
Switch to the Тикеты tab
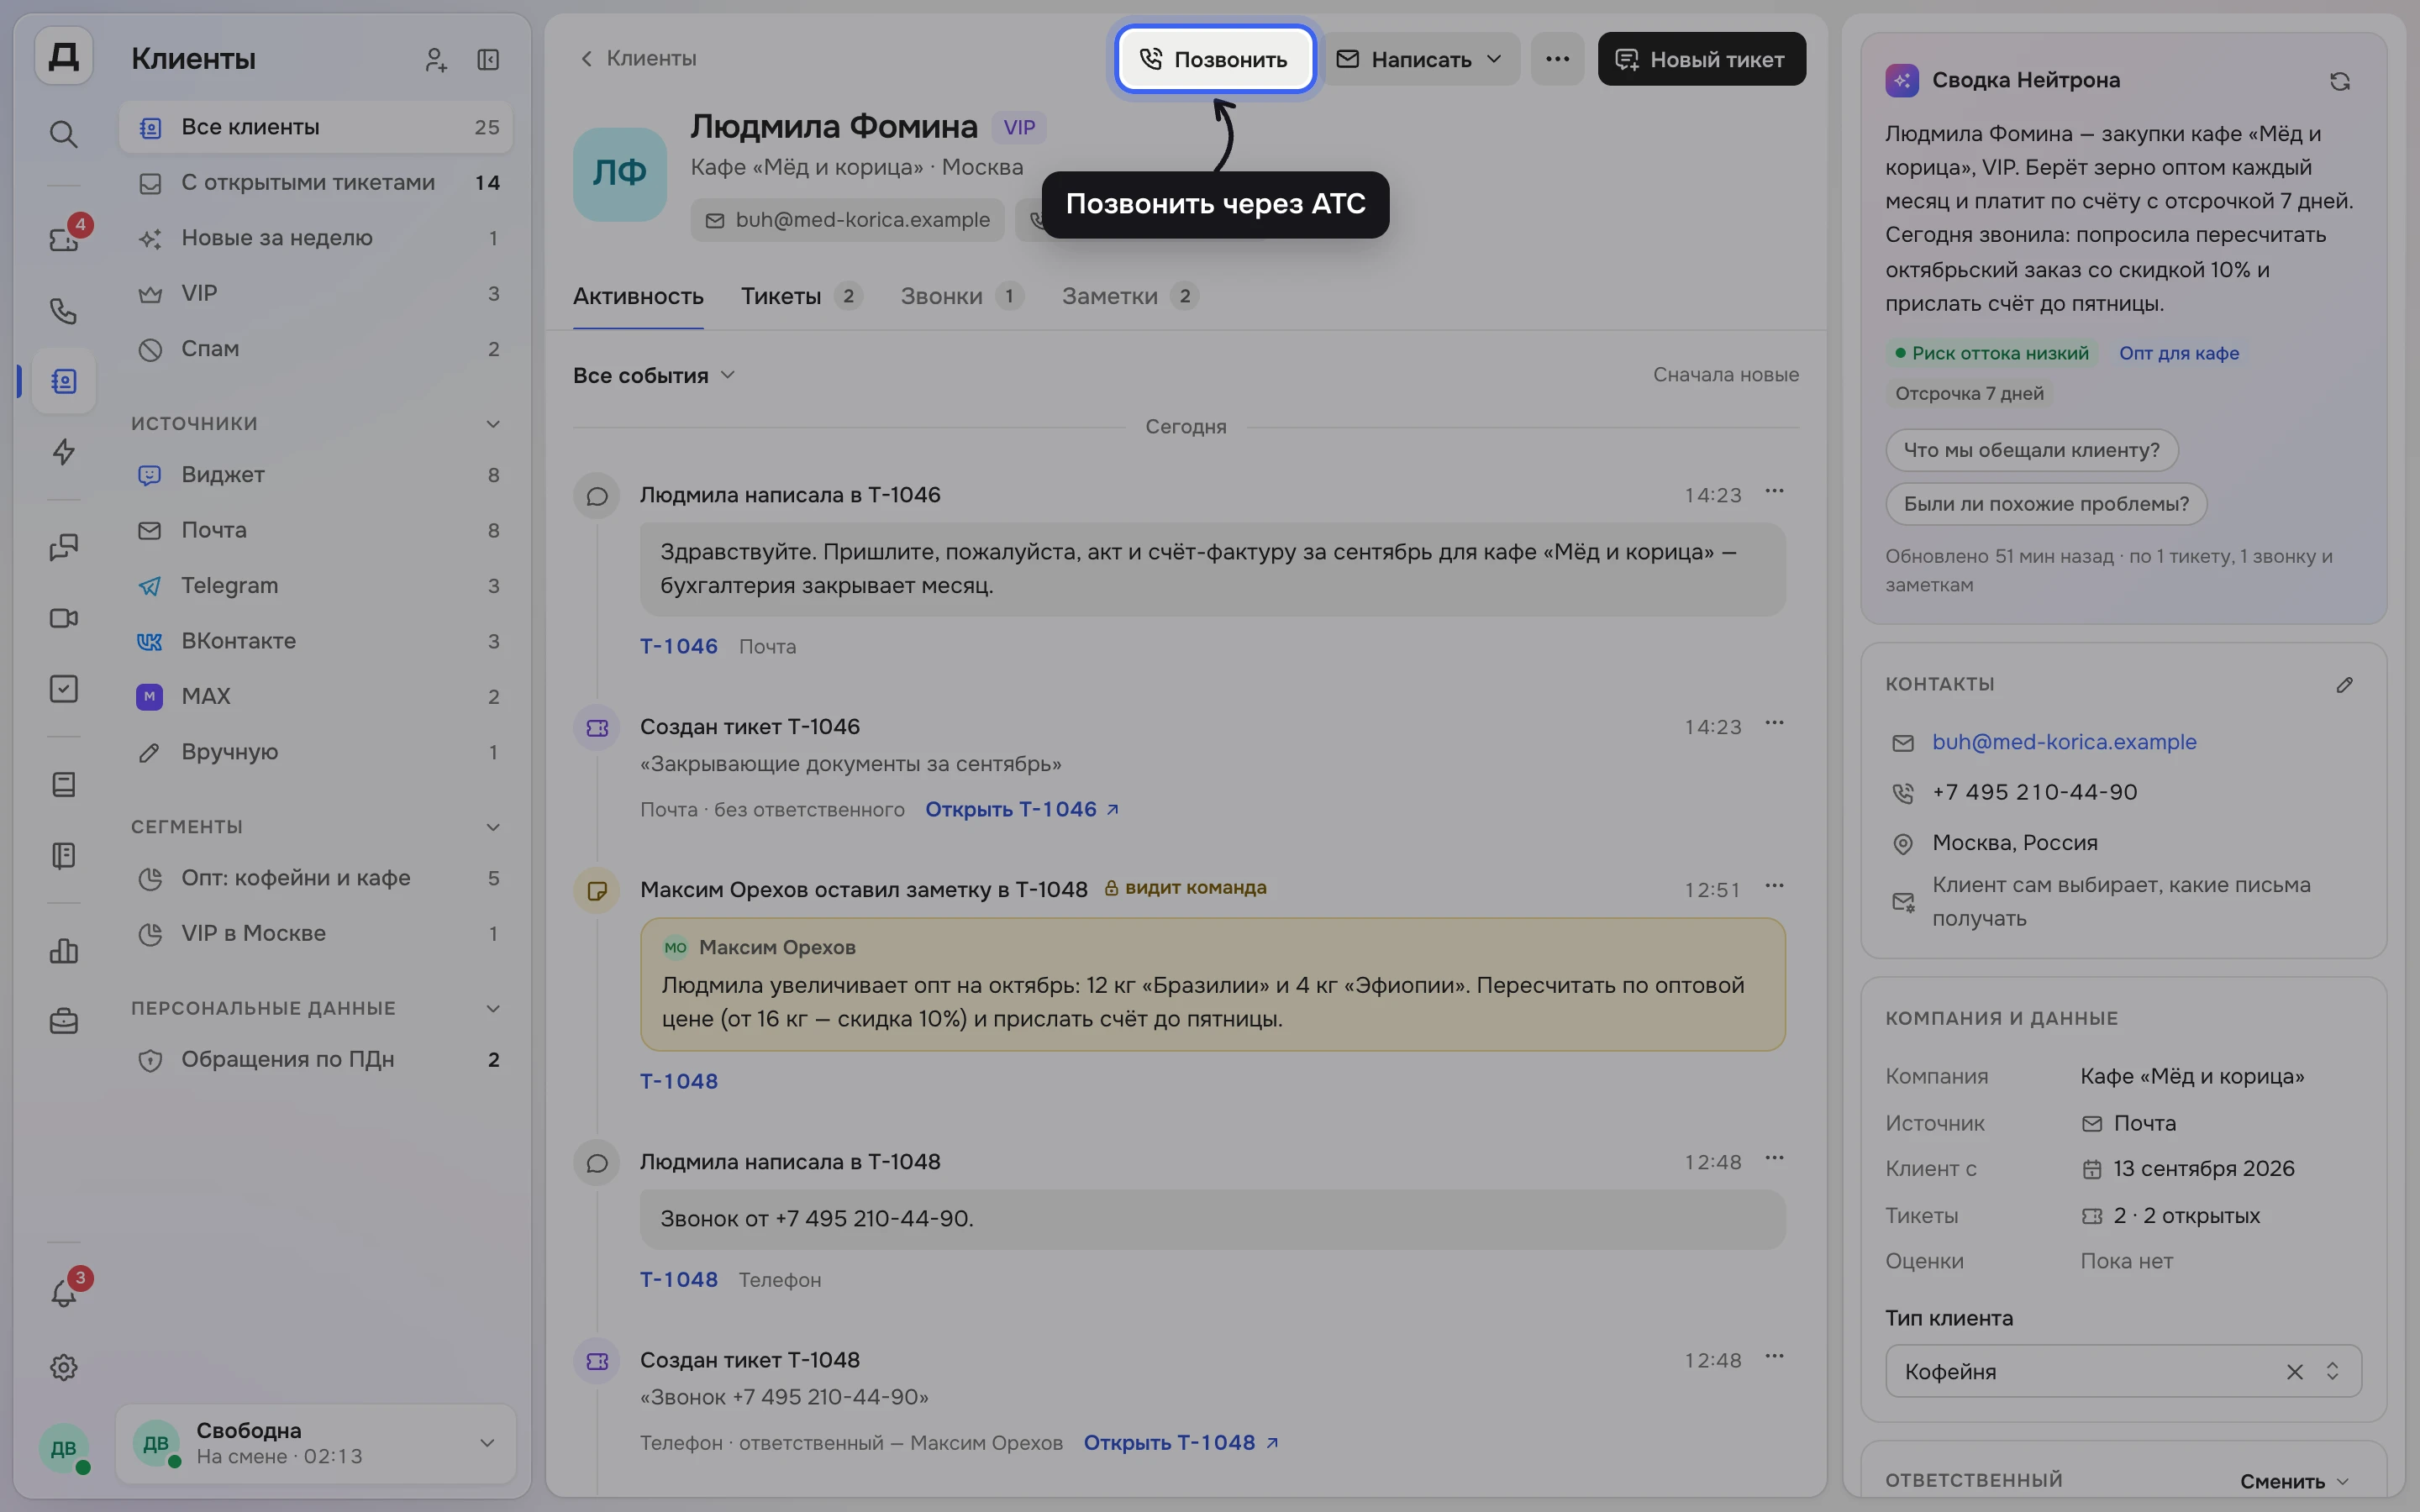pos(801,296)
